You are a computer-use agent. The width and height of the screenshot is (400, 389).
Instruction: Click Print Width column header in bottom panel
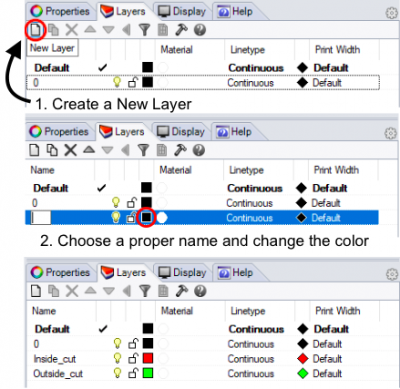pos(338,311)
